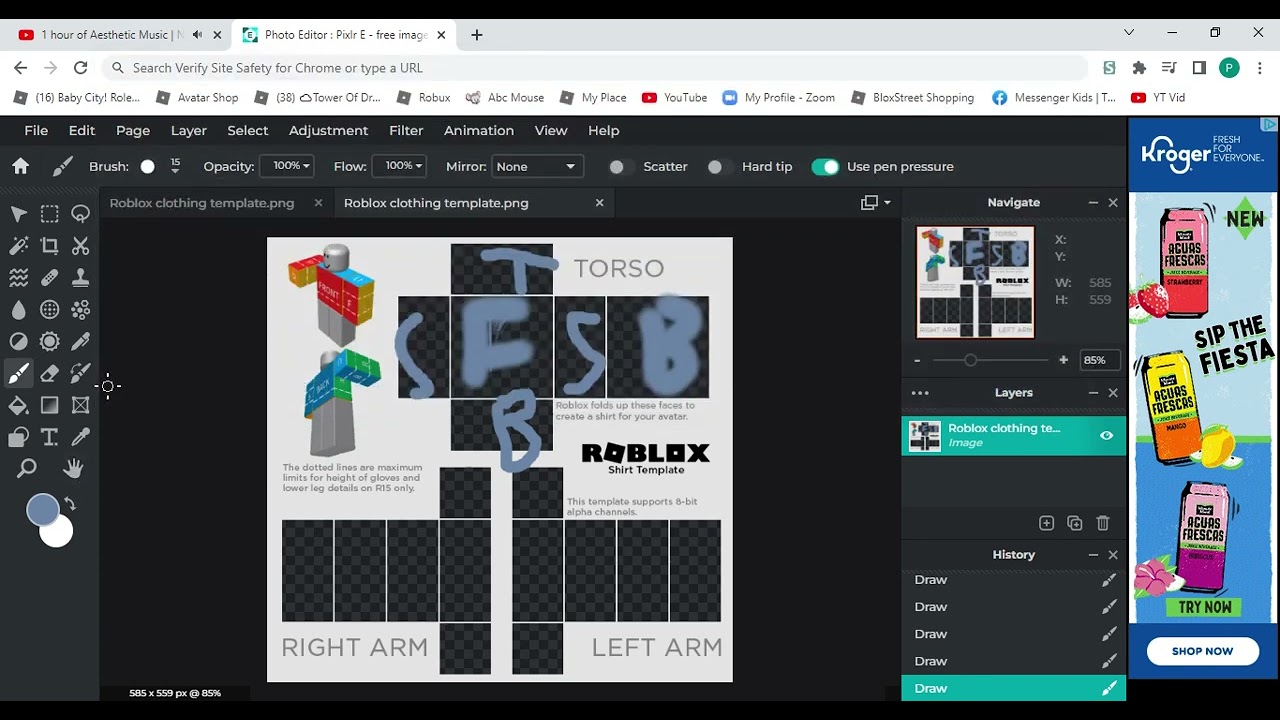Open the Filter menu
The width and height of the screenshot is (1280, 720).
406,131
